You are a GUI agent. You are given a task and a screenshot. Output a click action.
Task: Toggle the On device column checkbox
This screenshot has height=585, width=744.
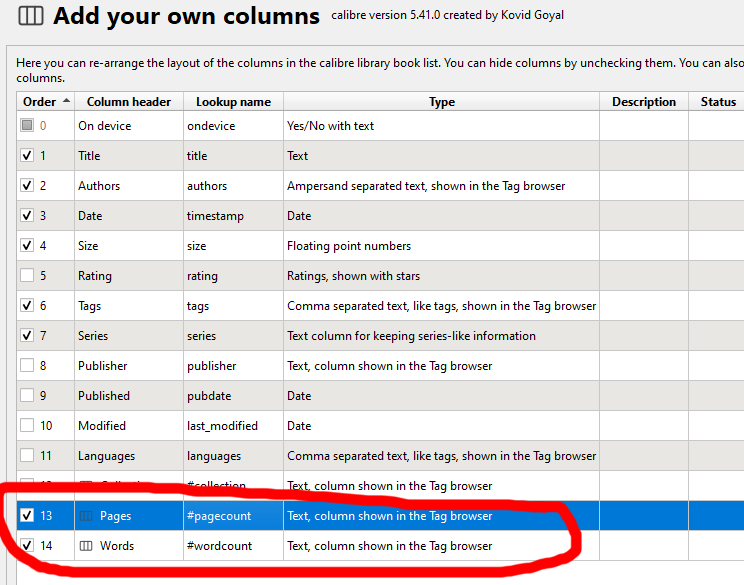(27, 125)
